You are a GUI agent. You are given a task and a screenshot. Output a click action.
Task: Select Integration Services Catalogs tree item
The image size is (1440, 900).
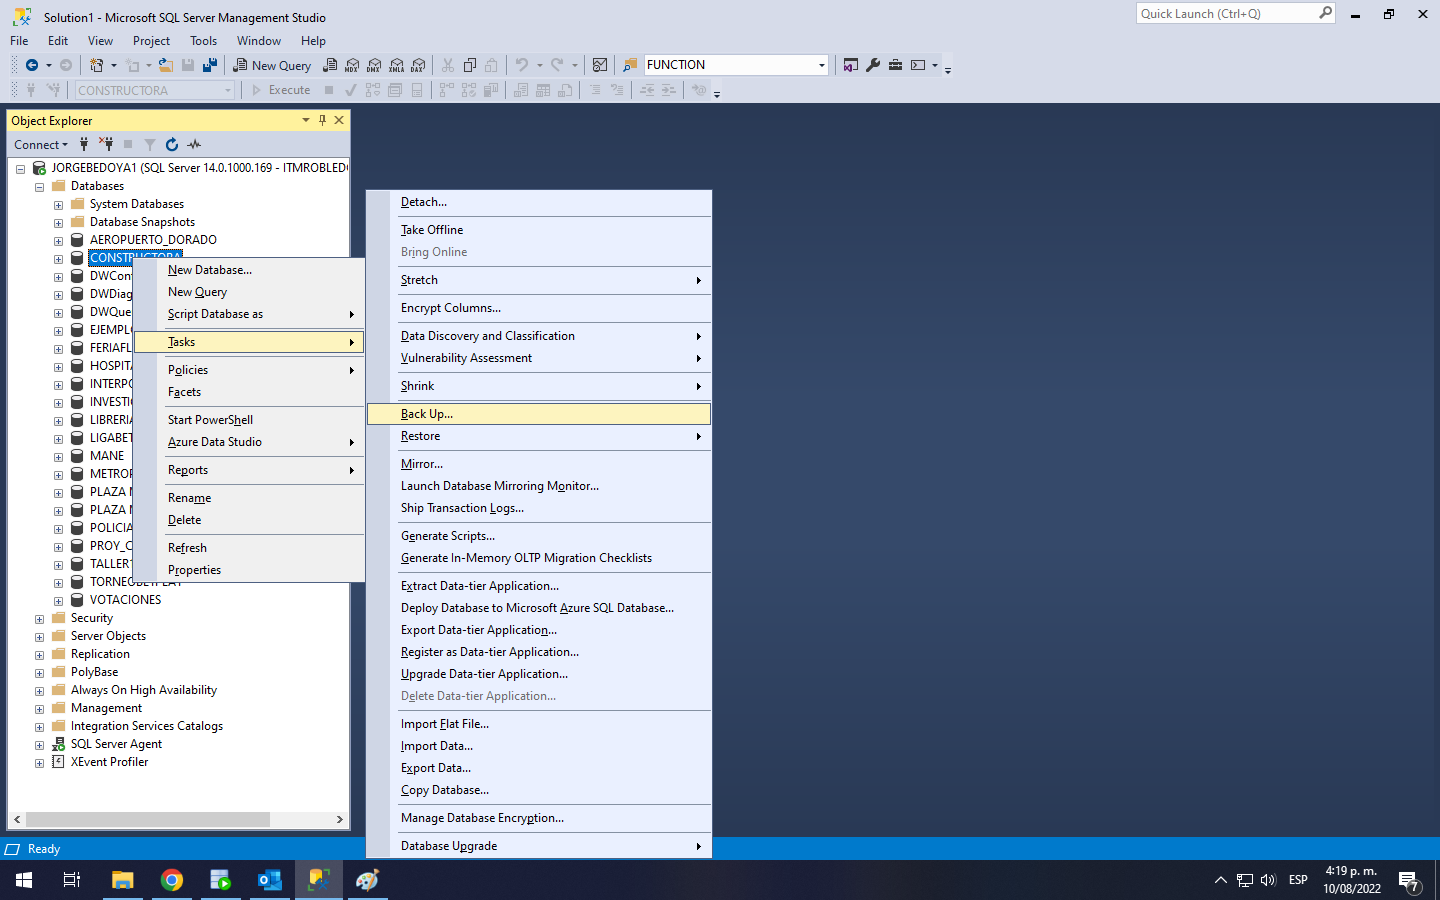[147, 726]
